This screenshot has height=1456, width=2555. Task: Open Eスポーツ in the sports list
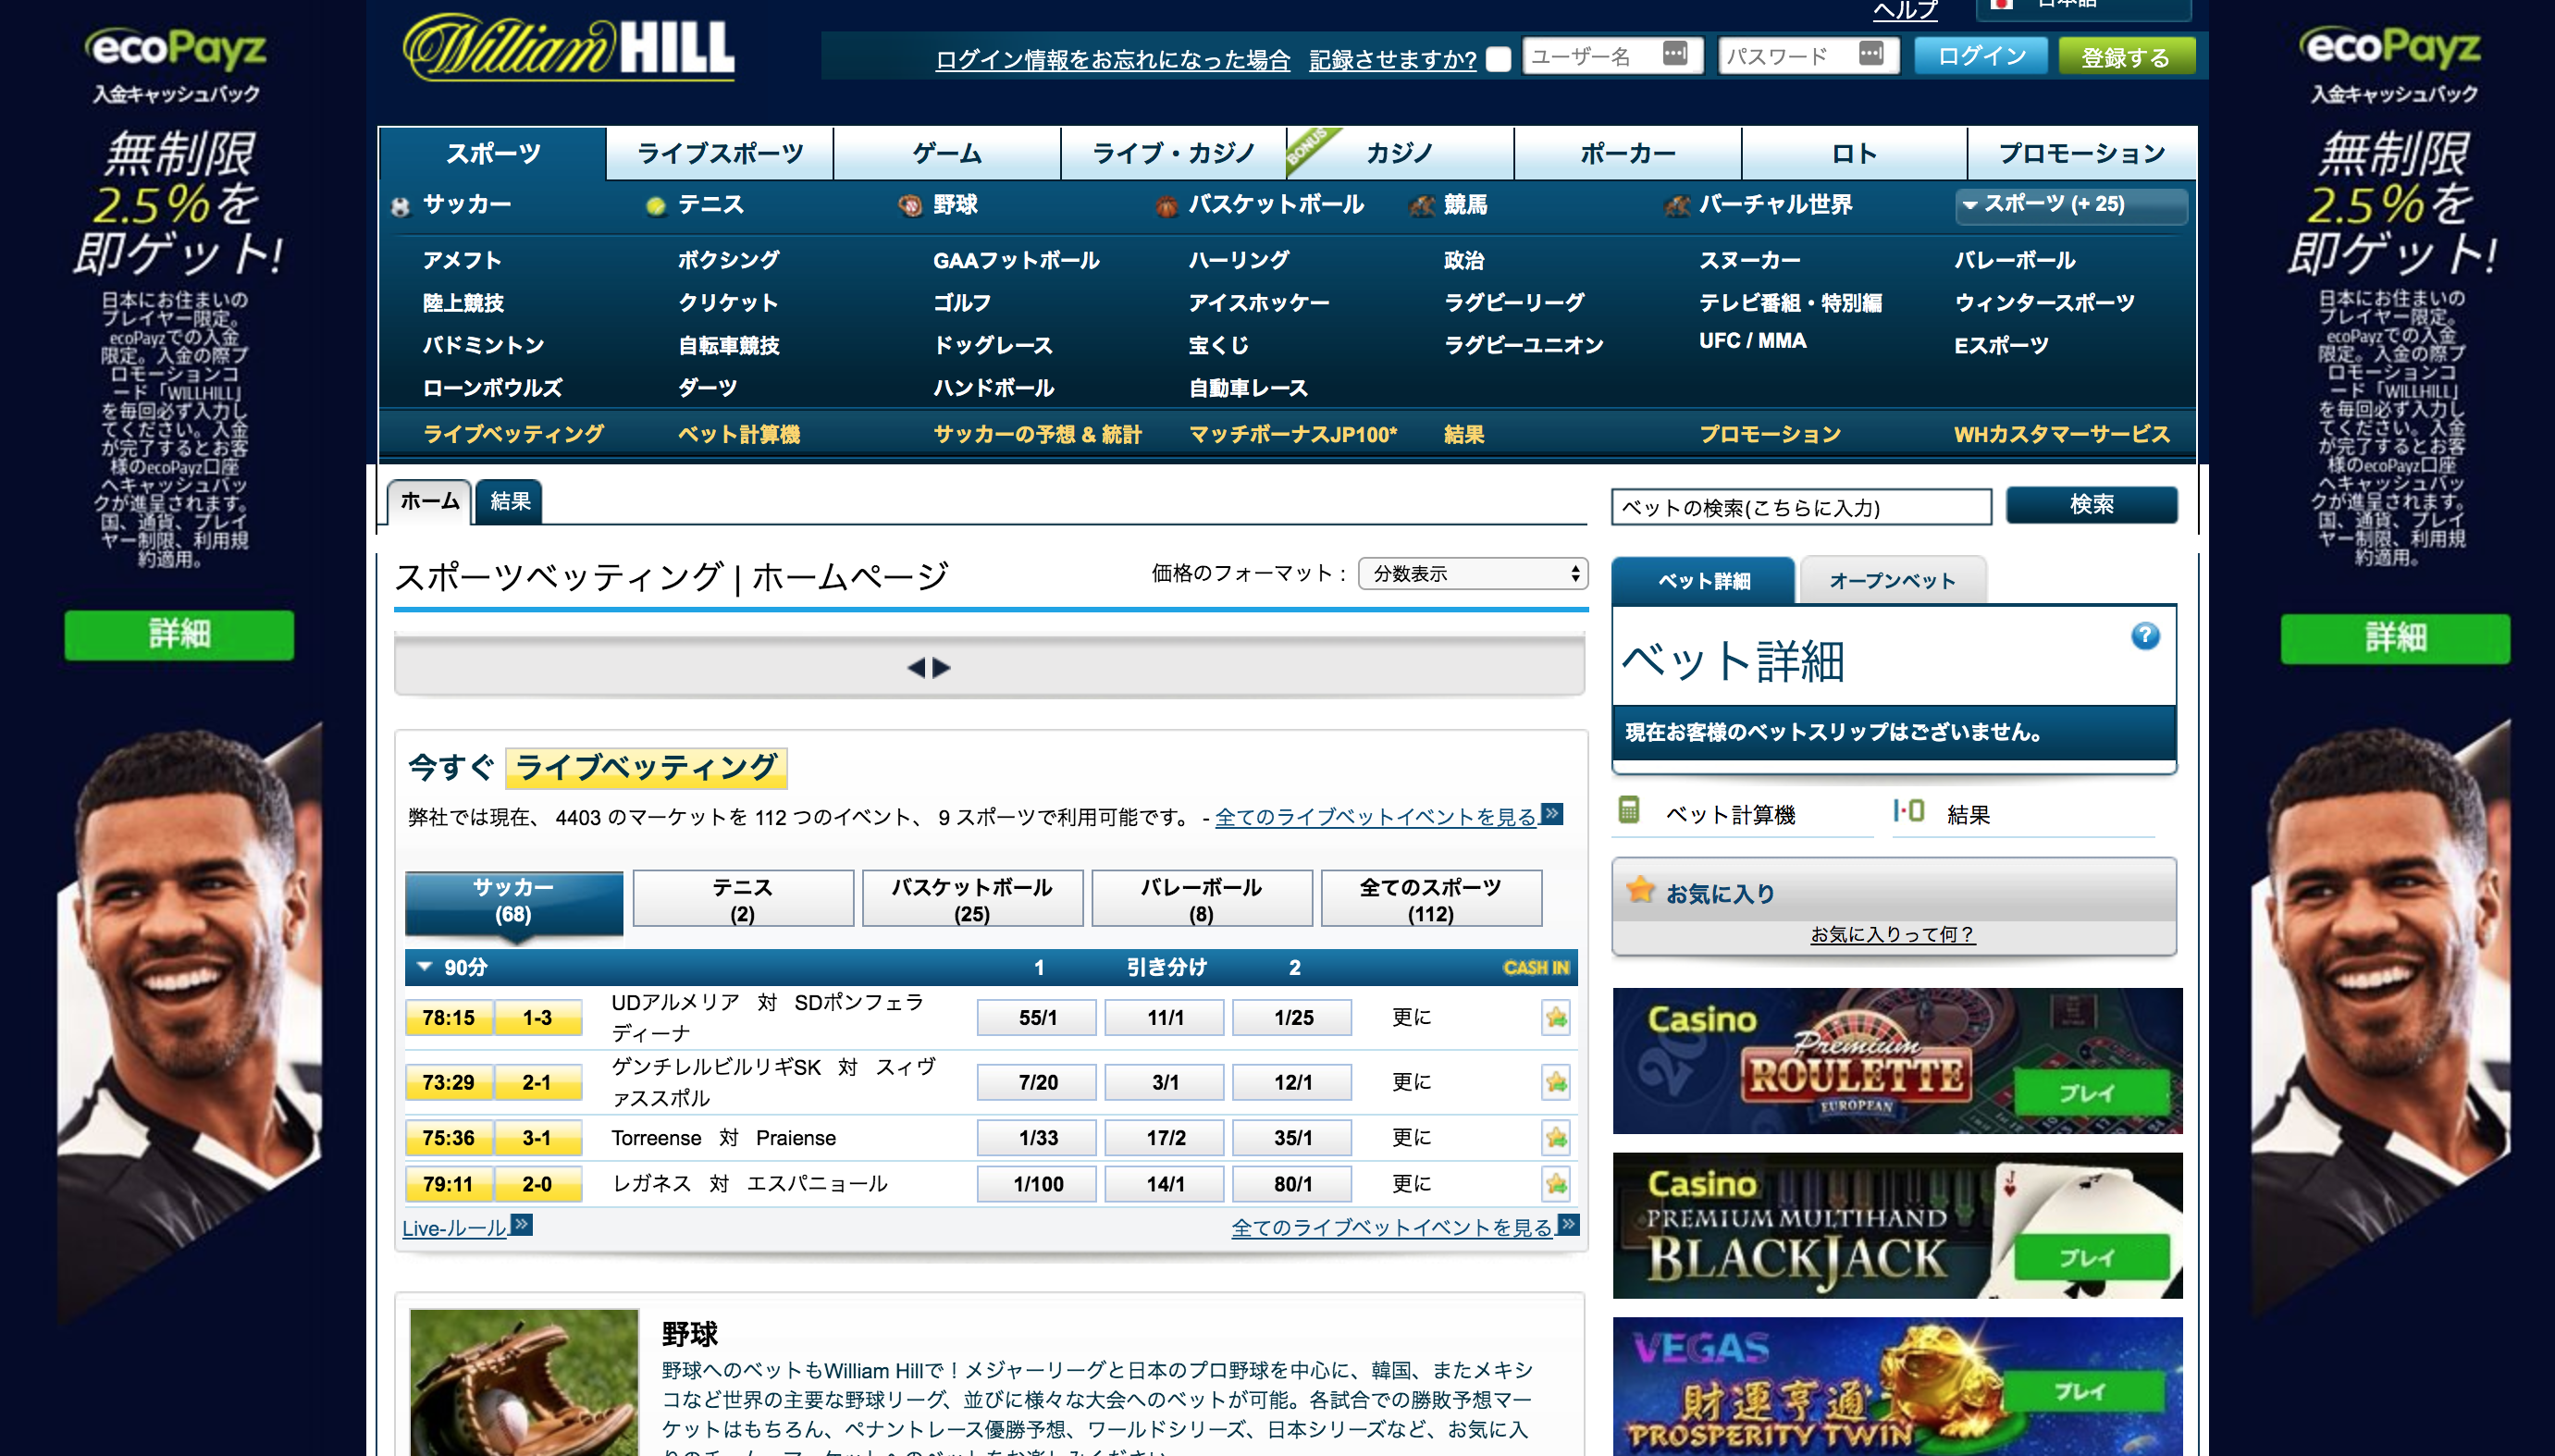click(x=2001, y=345)
